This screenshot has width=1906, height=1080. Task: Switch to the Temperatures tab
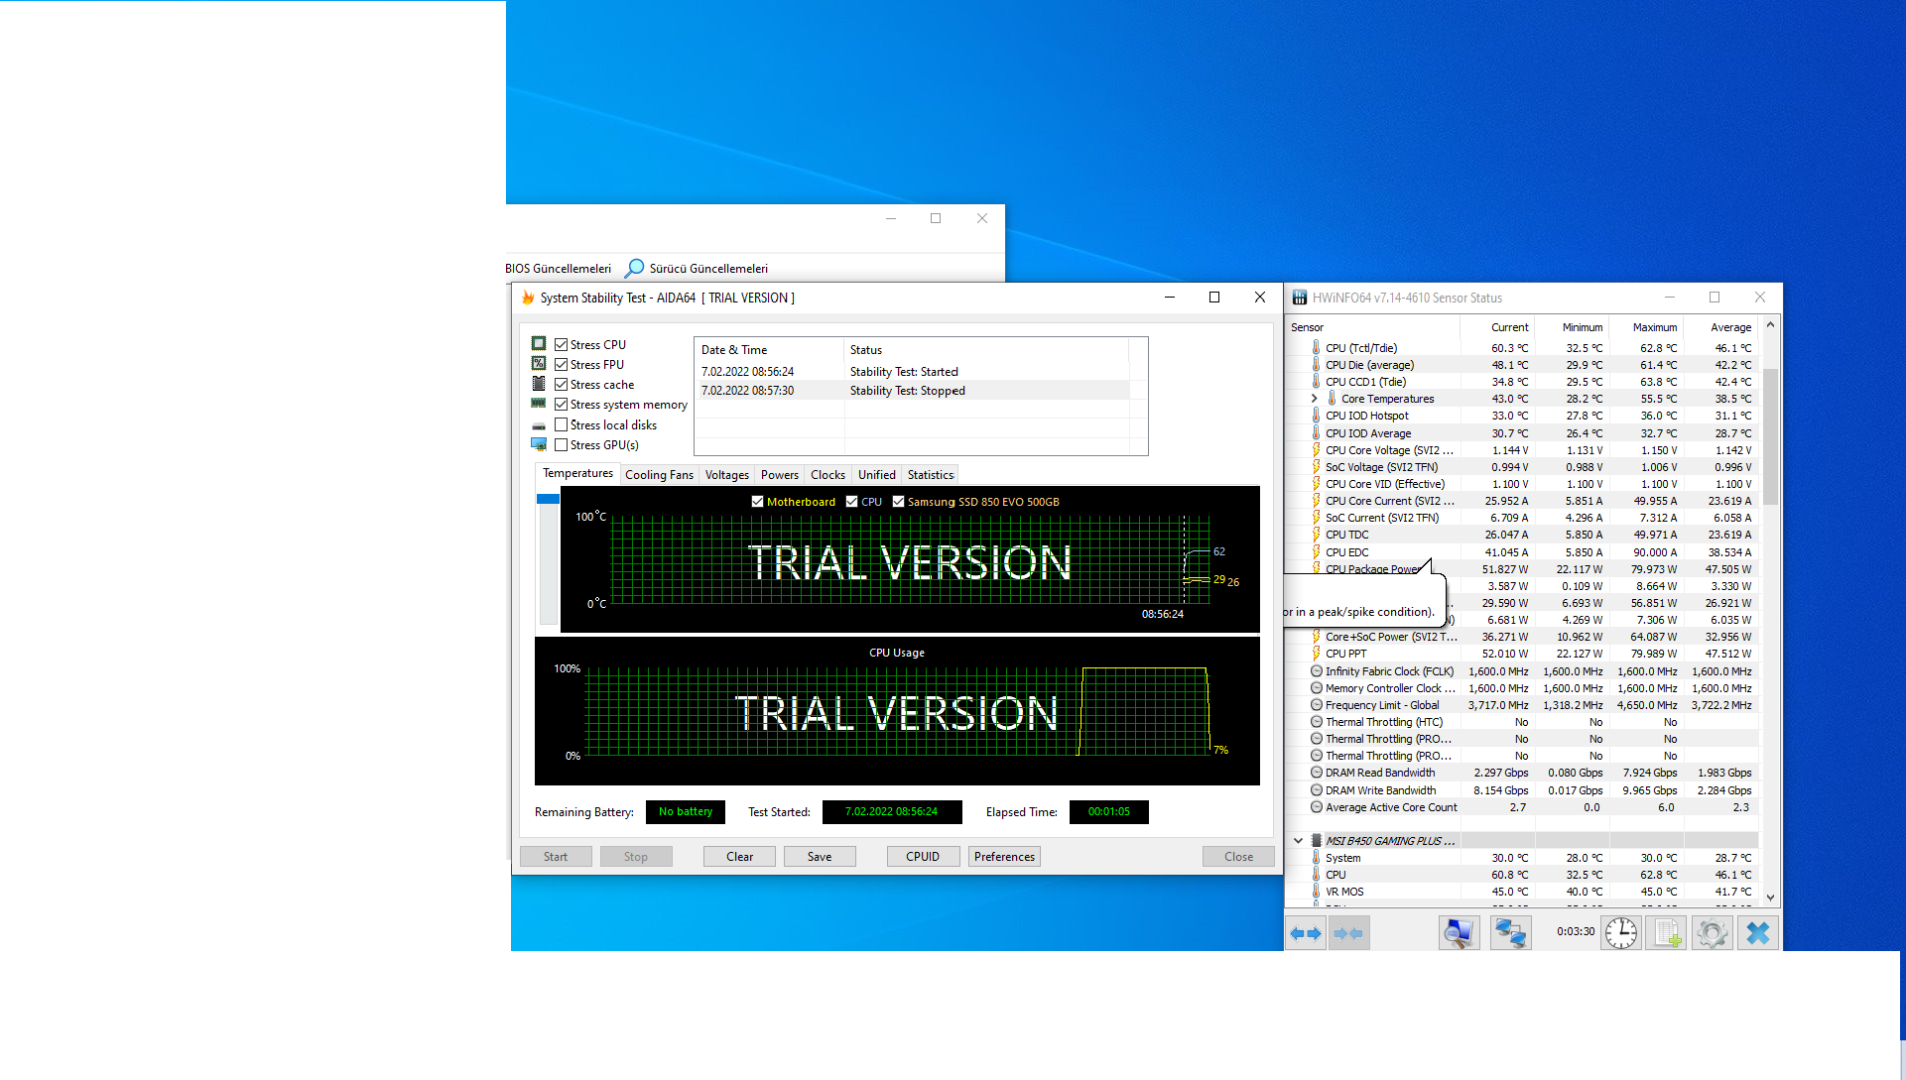pos(578,474)
